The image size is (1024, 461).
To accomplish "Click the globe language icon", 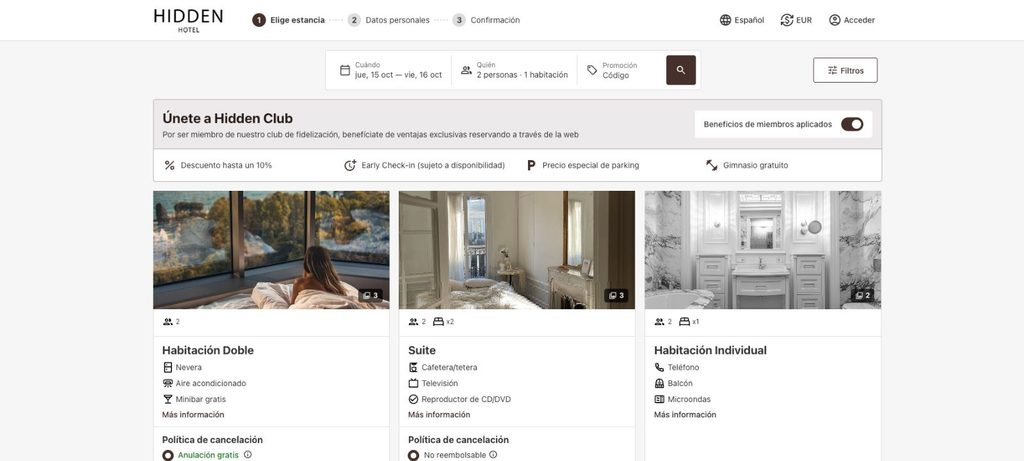I will [725, 20].
